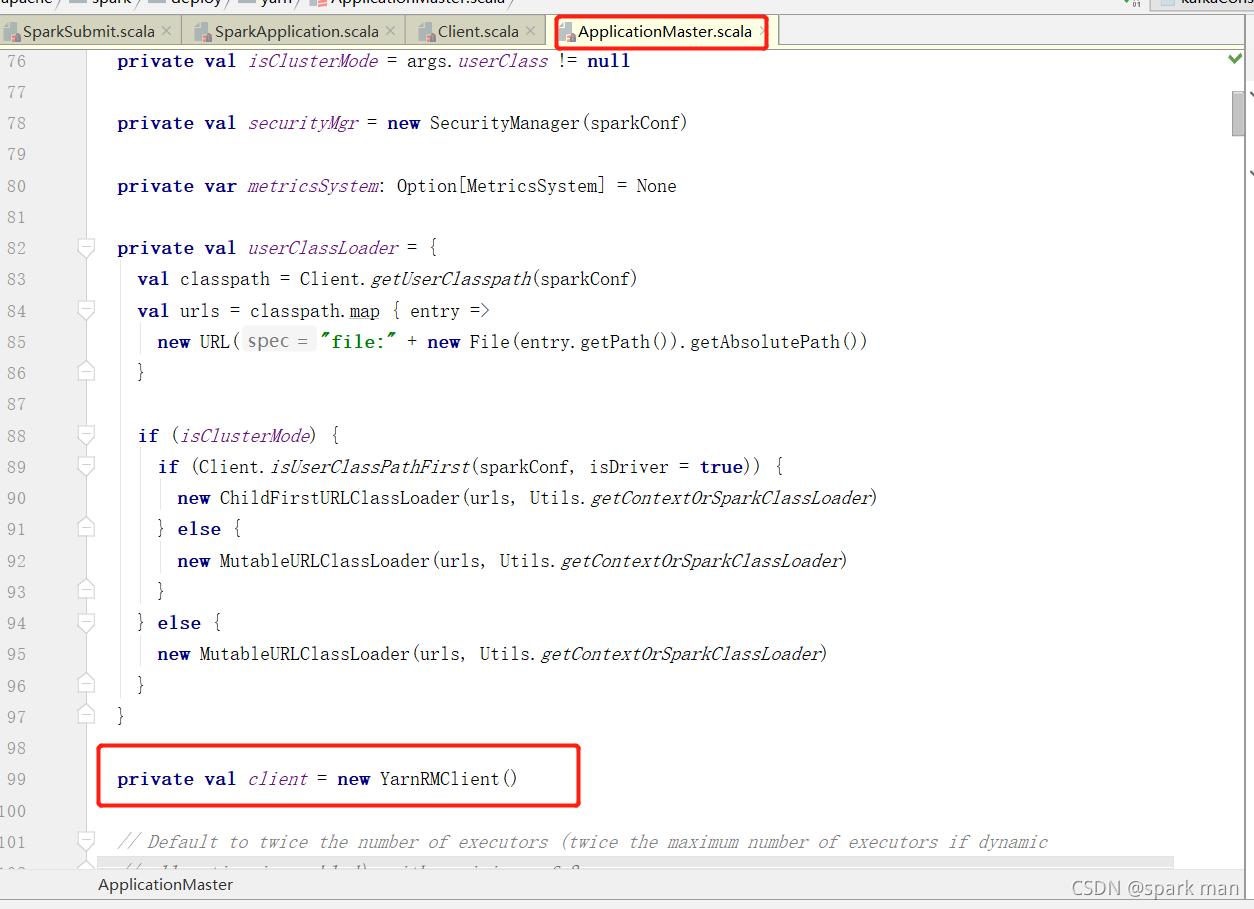Switch to the SparkSubmit.scala tab

(x=88, y=32)
